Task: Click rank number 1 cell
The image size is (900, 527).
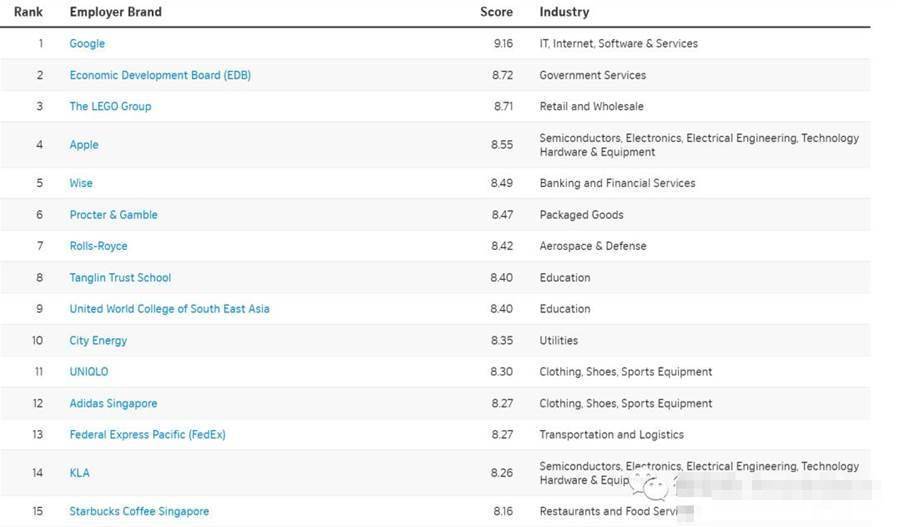Action: [40, 44]
